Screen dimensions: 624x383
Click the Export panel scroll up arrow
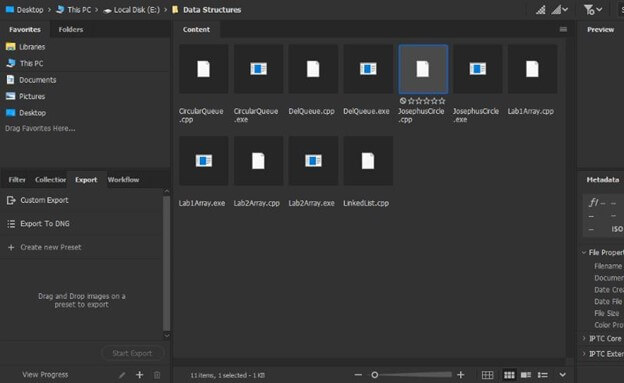166,192
